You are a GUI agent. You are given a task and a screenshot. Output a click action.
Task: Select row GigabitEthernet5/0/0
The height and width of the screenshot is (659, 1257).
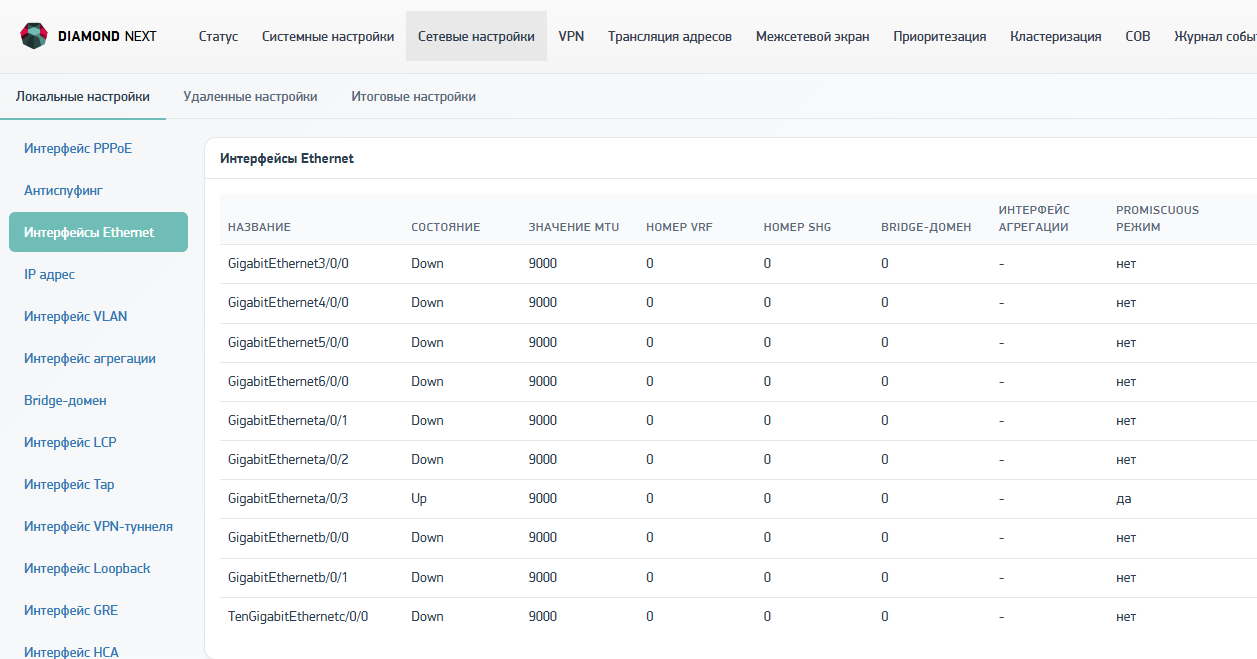(x=738, y=342)
